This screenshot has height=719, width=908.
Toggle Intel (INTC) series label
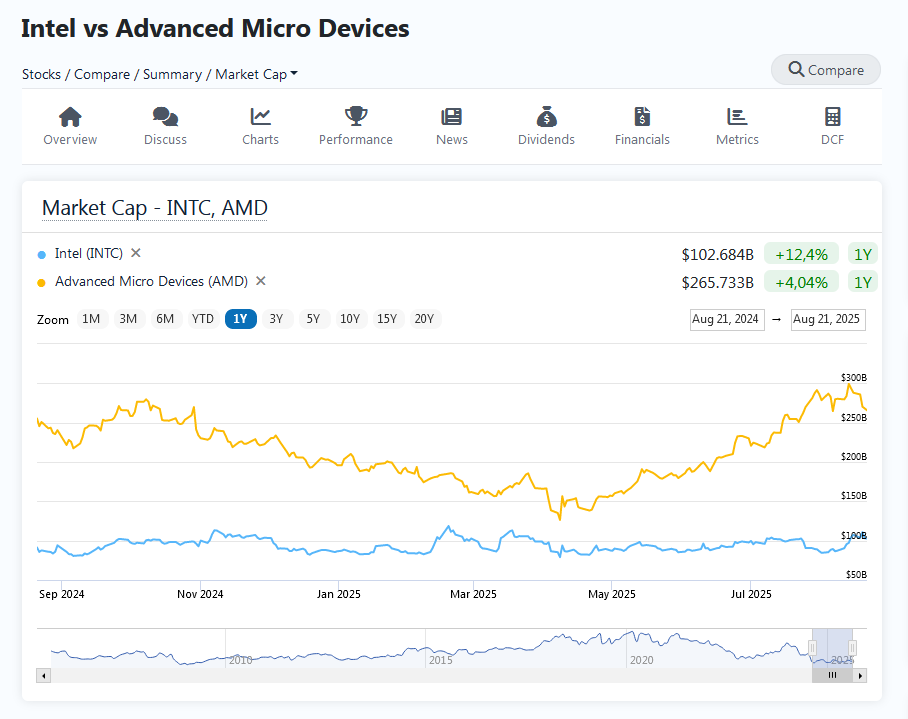point(89,253)
